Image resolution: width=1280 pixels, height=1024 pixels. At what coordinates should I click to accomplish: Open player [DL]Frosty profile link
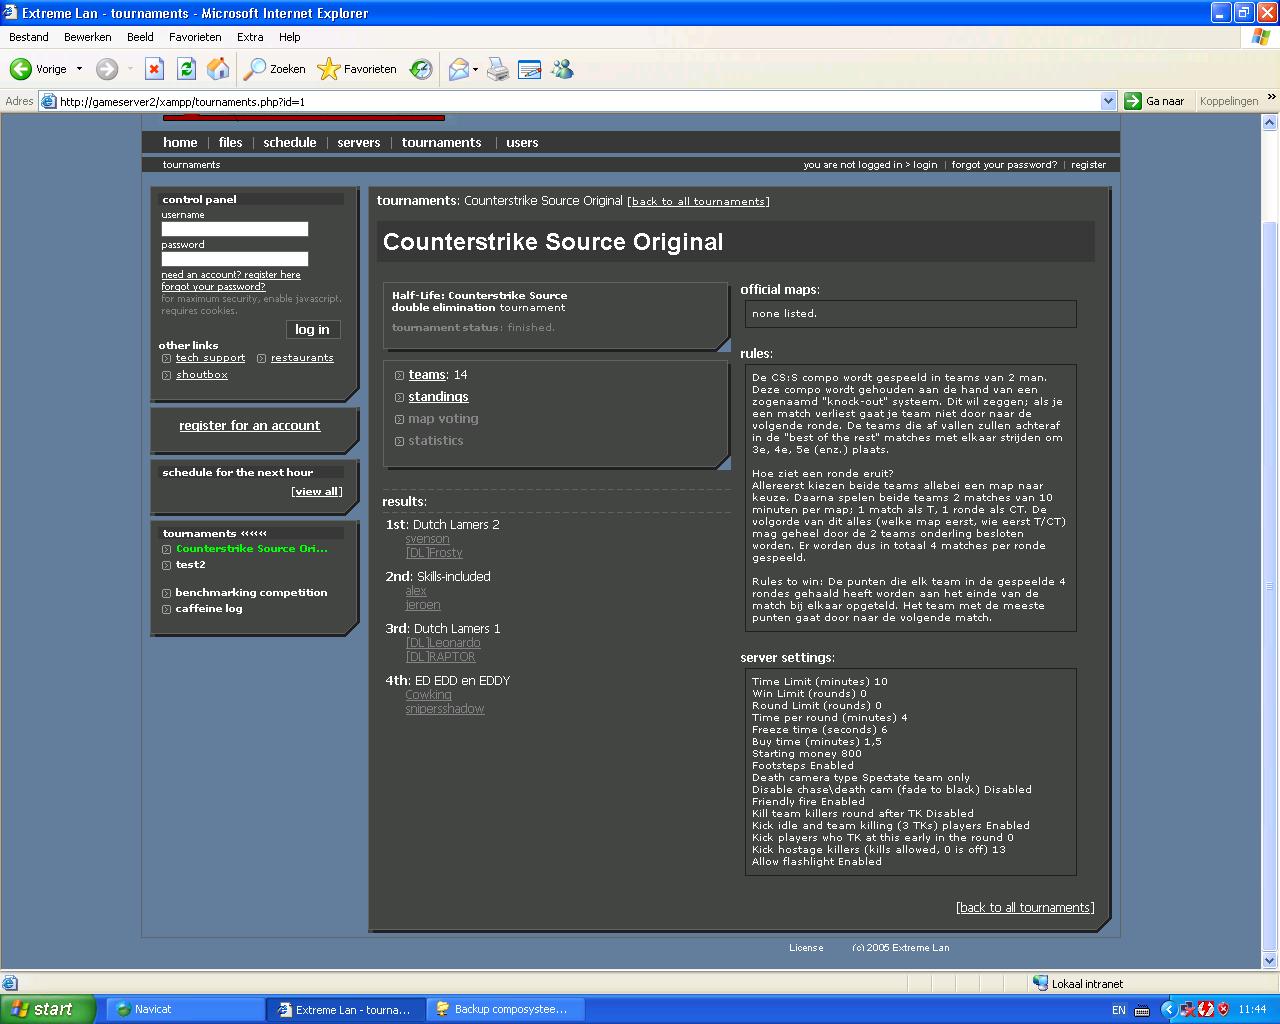click(x=434, y=553)
